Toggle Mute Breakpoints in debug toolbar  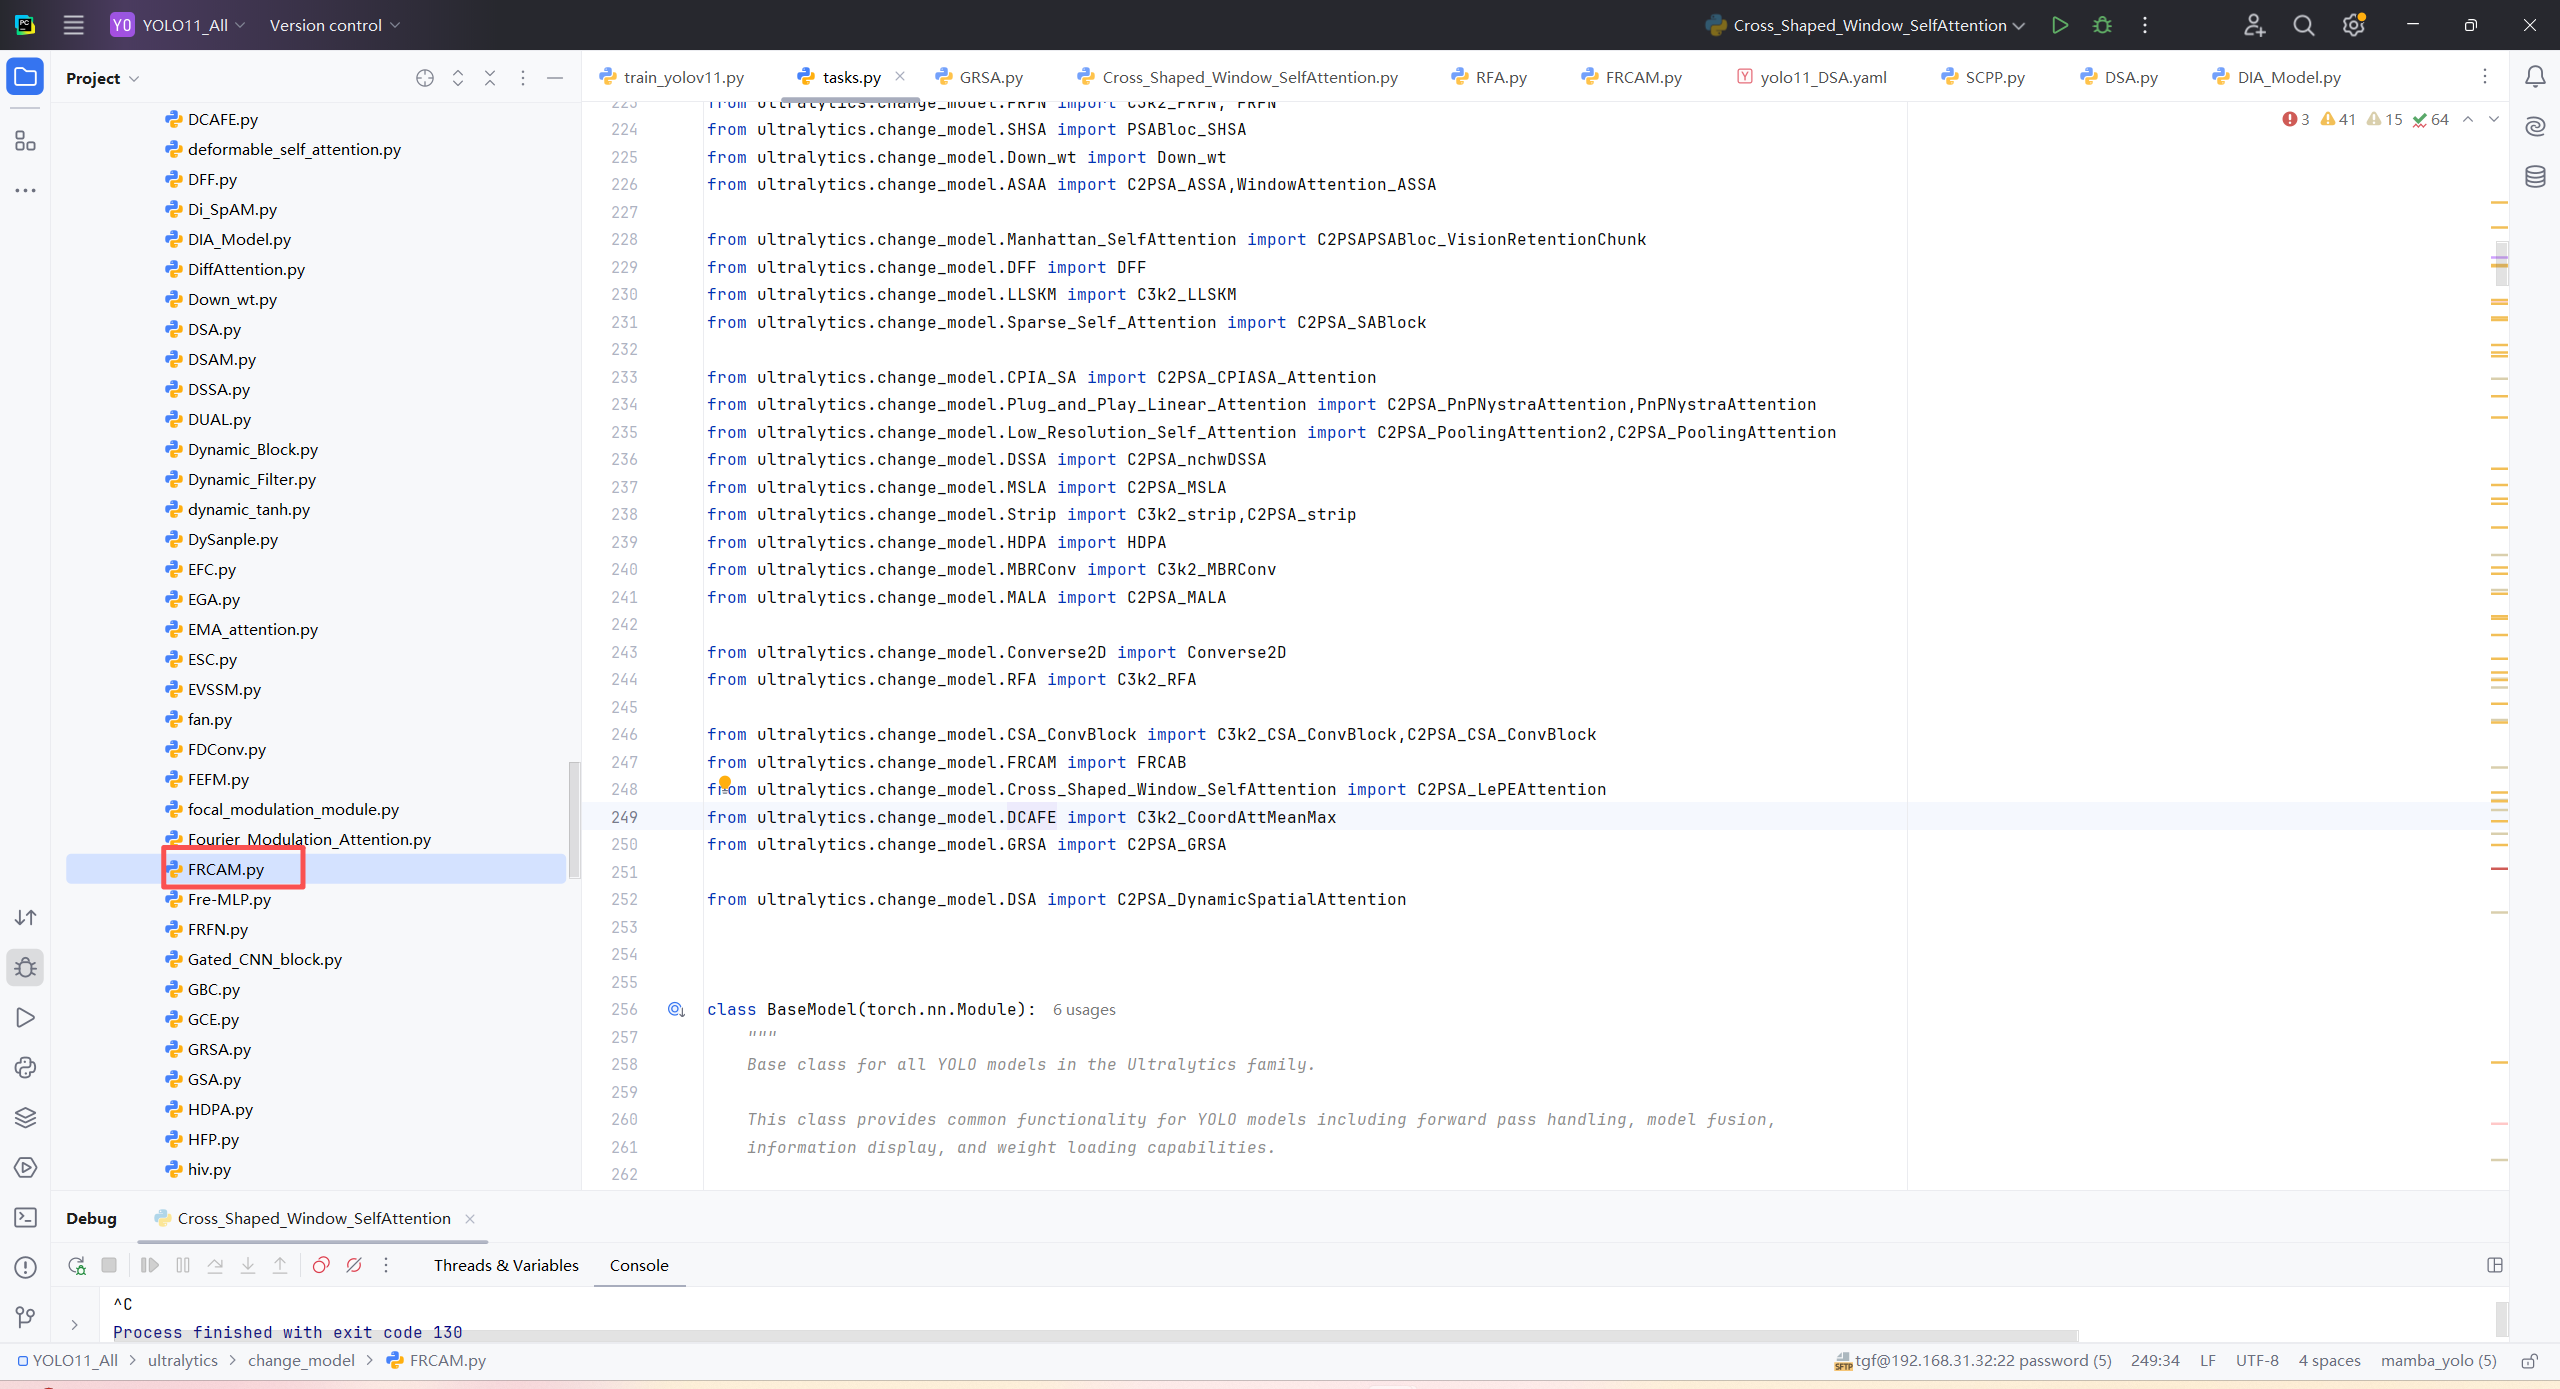pos(354,1265)
